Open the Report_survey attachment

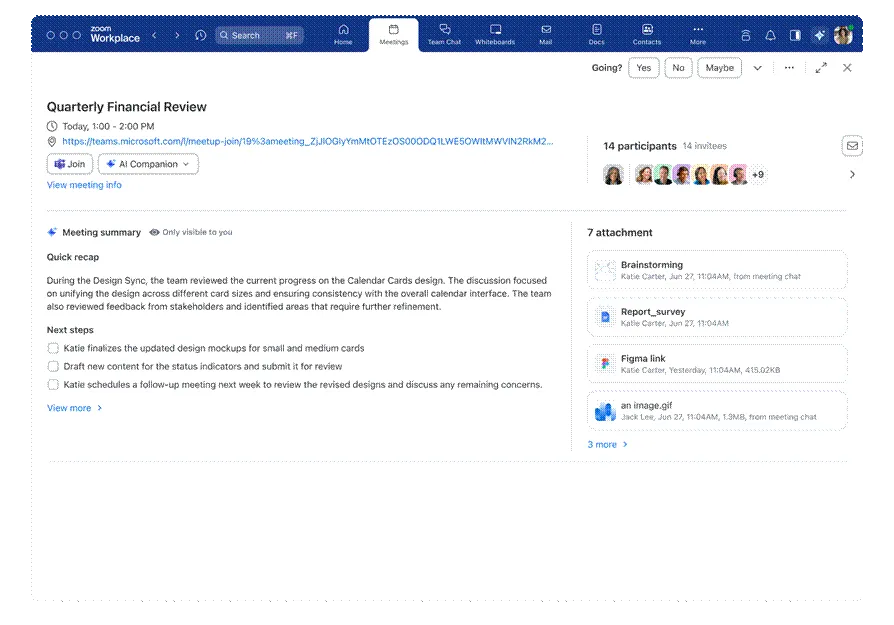pos(717,316)
